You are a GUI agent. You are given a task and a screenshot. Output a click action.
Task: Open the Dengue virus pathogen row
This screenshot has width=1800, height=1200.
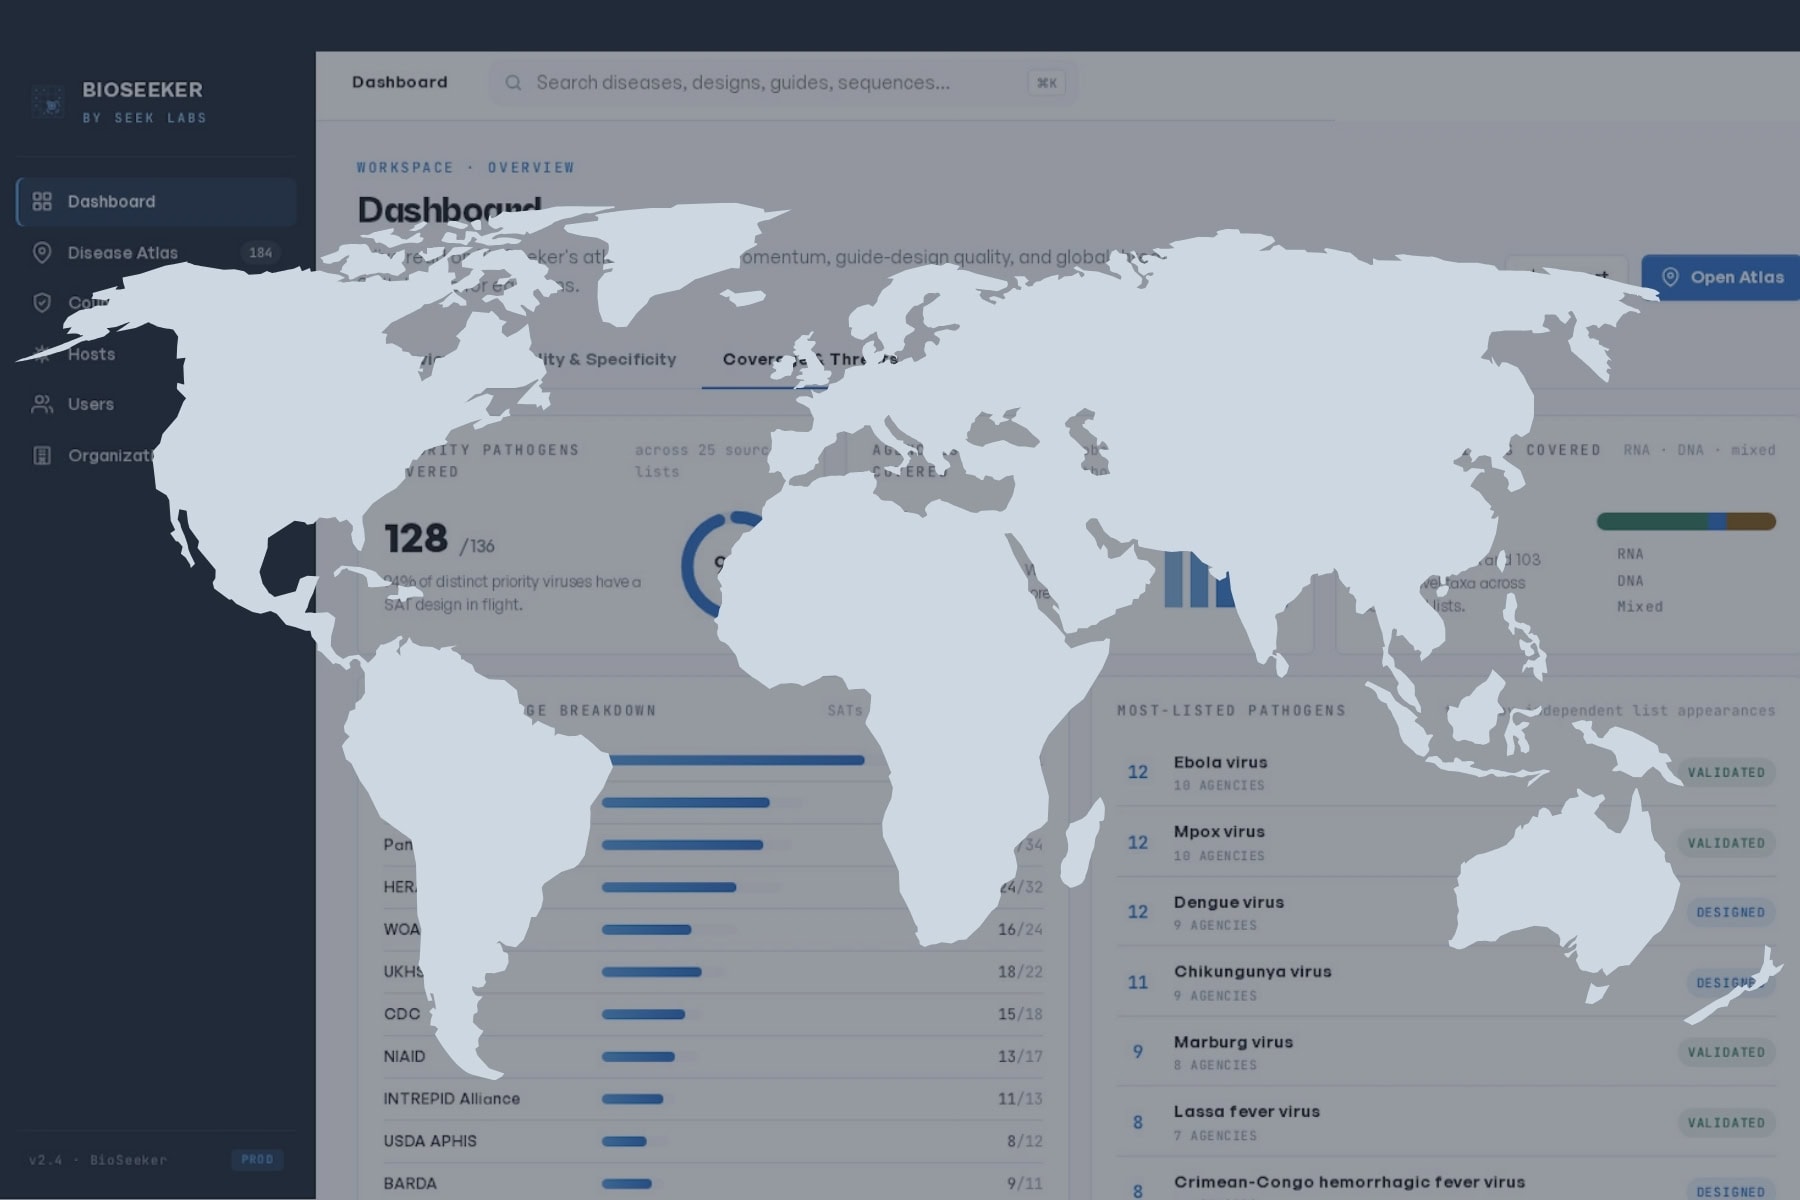1446,912
